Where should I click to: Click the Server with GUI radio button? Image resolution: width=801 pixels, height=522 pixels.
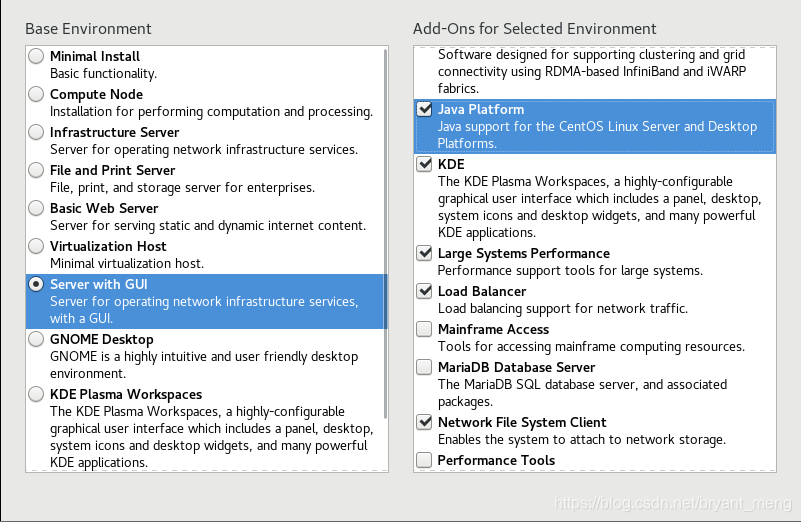click(x=36, y=284)
